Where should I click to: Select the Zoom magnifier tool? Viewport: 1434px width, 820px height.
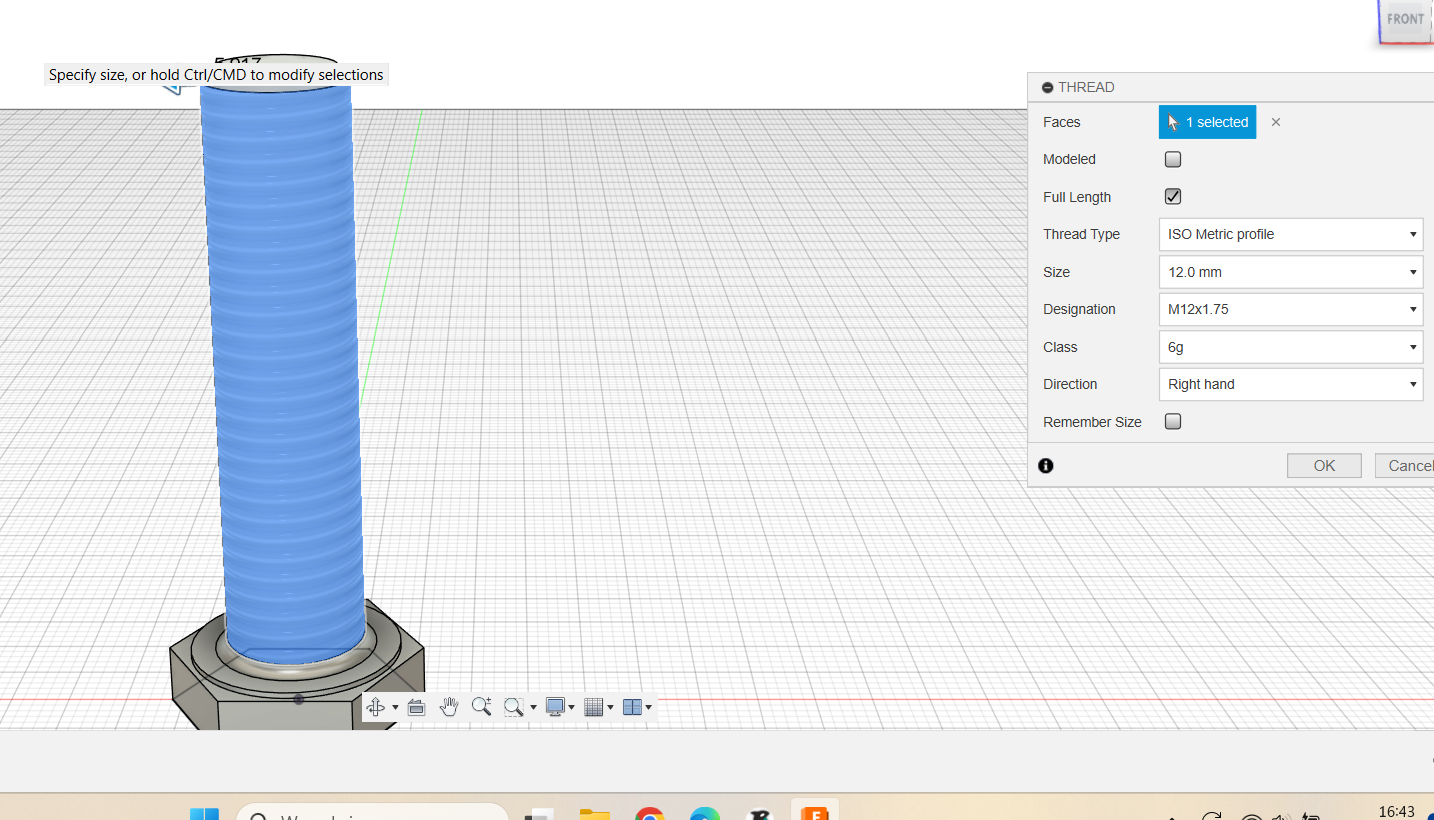(x=481, y=707)
